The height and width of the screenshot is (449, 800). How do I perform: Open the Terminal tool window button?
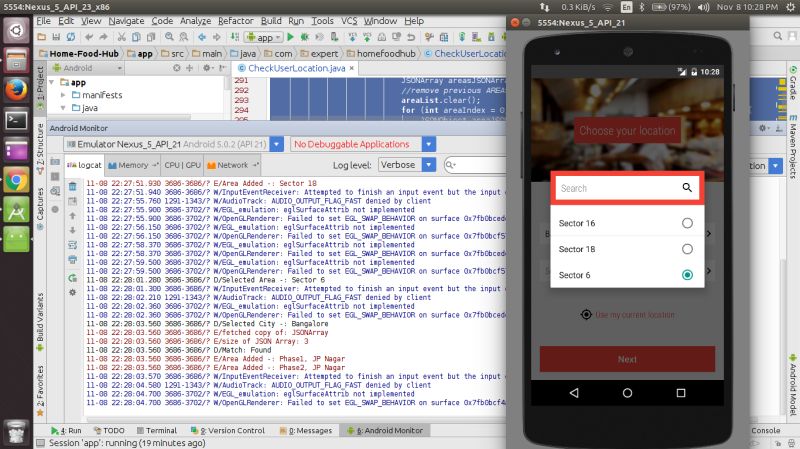157,431
